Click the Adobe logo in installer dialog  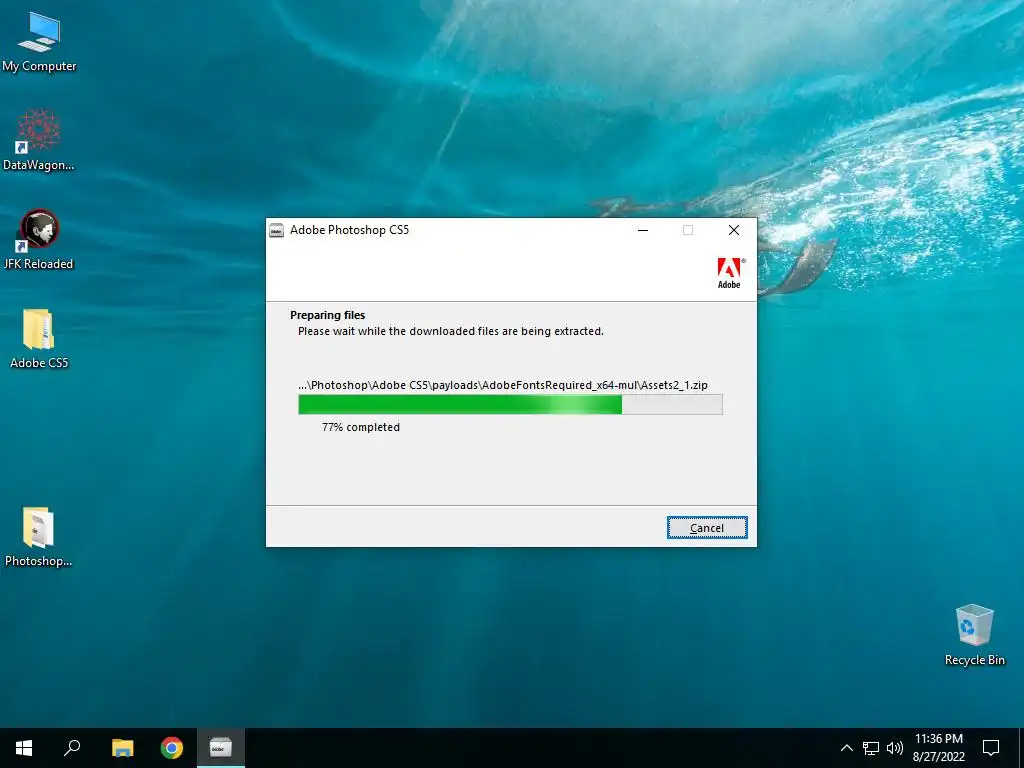coord(730,273)
